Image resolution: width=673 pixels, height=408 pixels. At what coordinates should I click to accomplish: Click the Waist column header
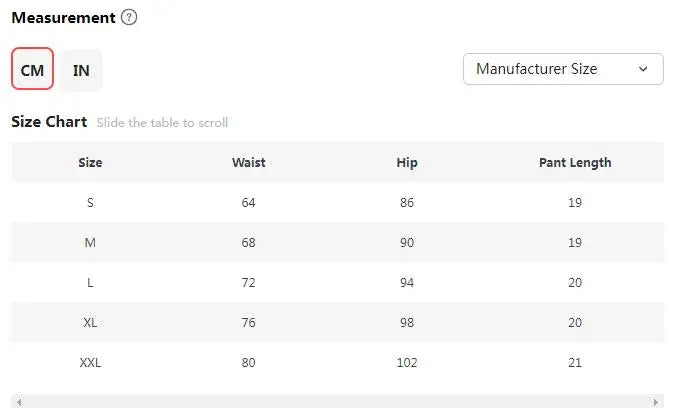coord(249,163)
